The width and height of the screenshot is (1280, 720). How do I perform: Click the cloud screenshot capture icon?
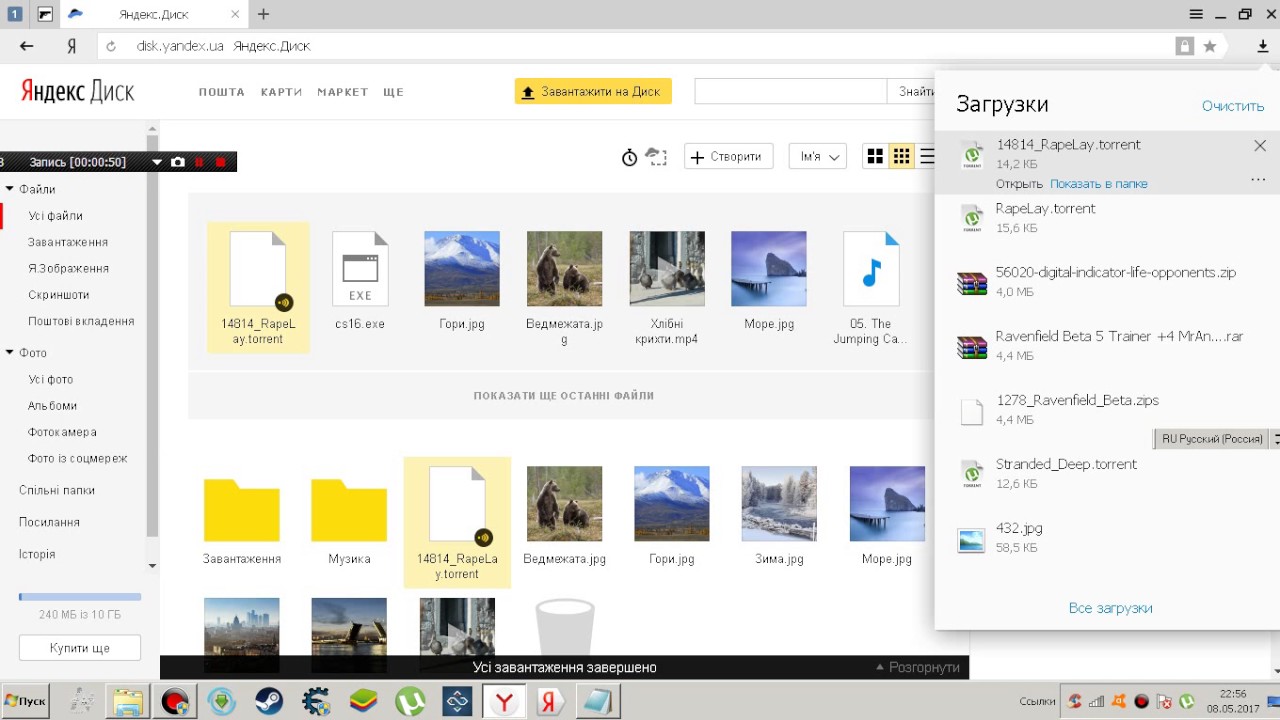click(x=656, y=157)
